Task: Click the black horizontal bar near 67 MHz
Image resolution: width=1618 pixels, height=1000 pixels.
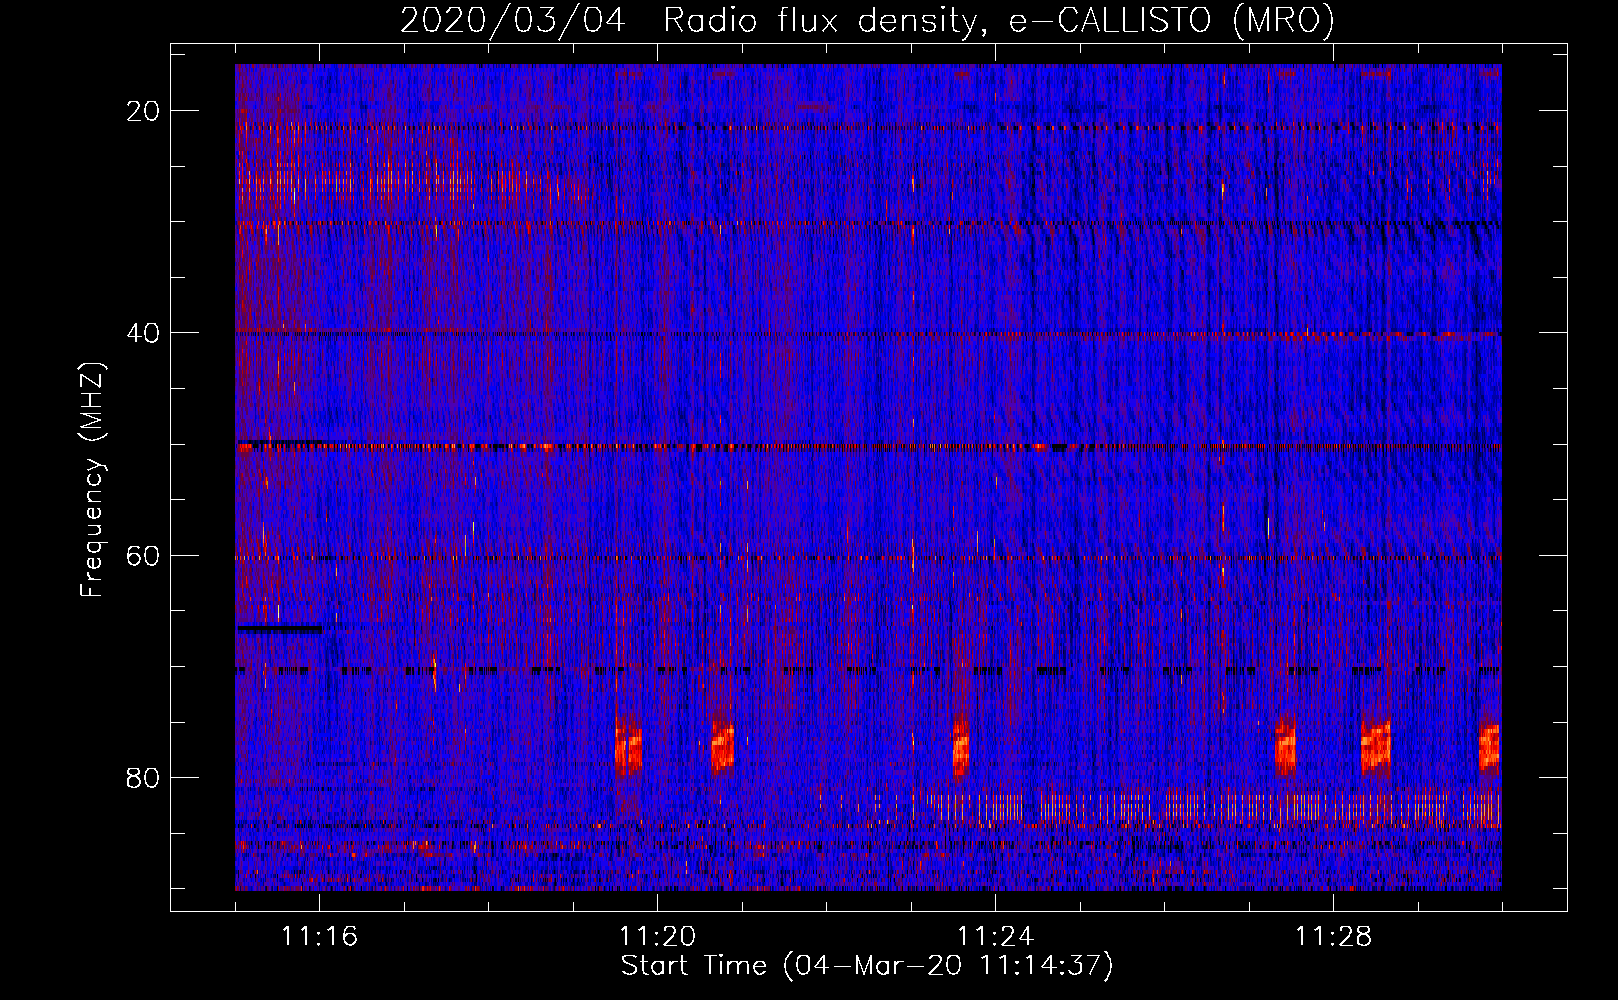Action: (280, 629)
